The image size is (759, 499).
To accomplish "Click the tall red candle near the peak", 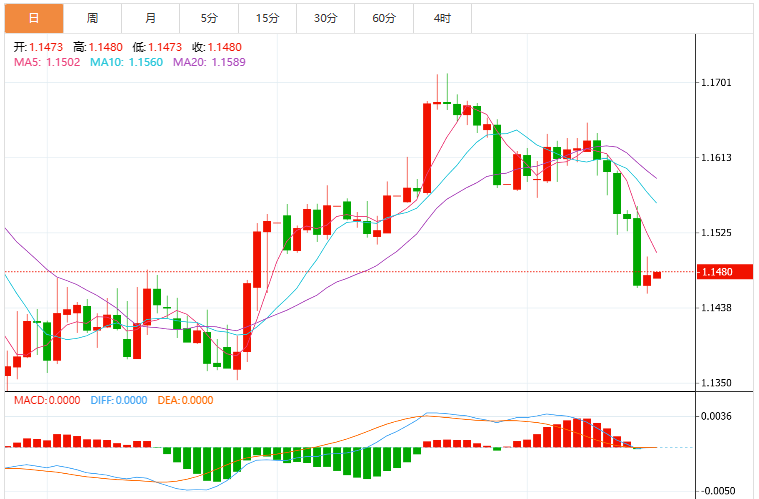I will [x=427, y=148].
